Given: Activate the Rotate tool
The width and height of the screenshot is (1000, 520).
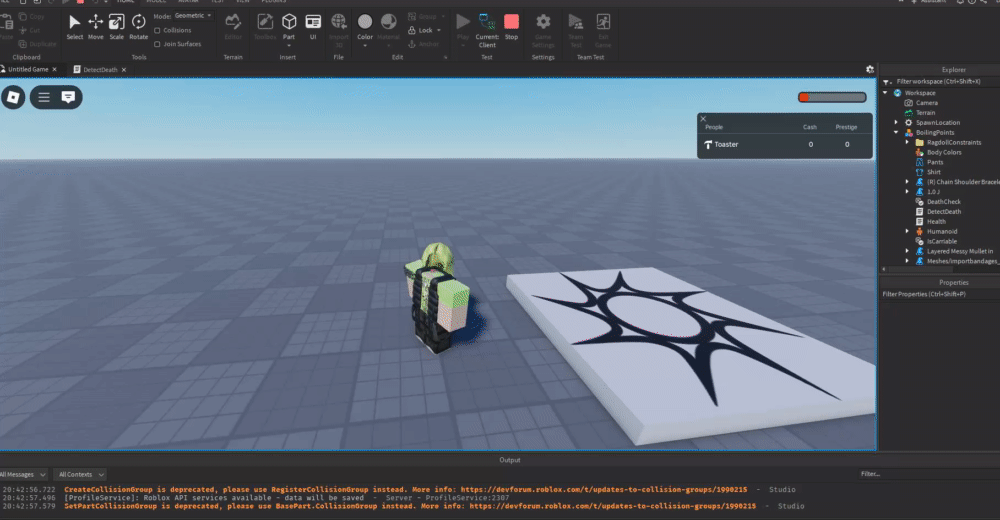Looking at the screenshot, I should click(138, 27).
